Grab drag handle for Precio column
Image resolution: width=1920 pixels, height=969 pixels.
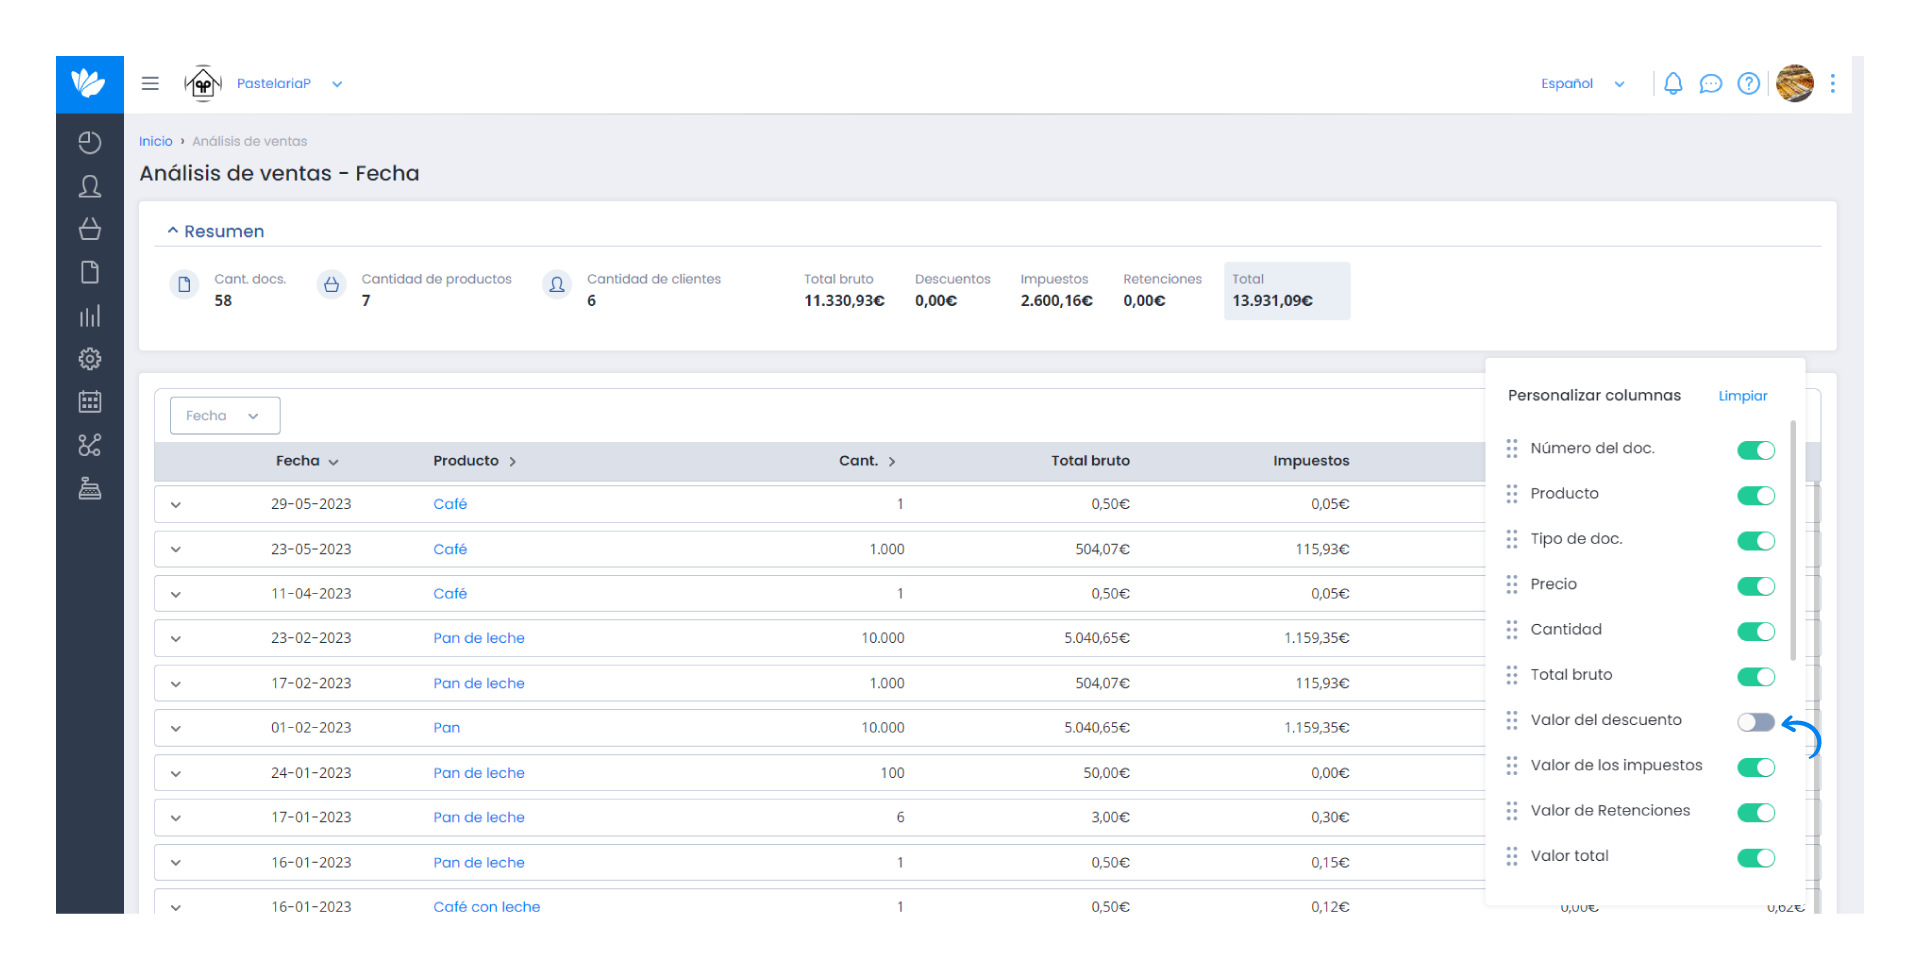click(x=1512, y=584)
